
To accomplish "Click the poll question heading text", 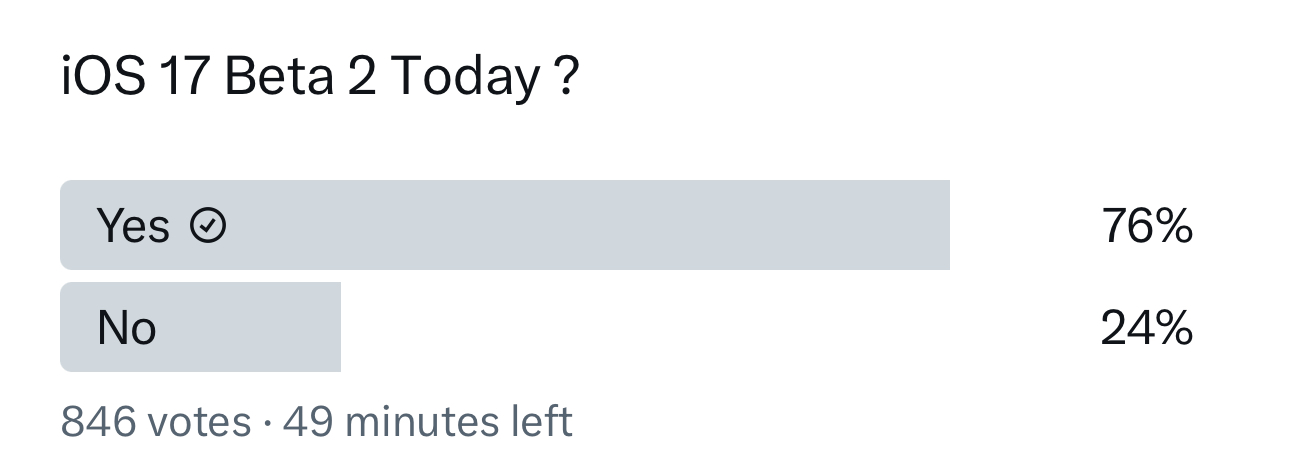I will pyautogui.click(x=320, y=79).
